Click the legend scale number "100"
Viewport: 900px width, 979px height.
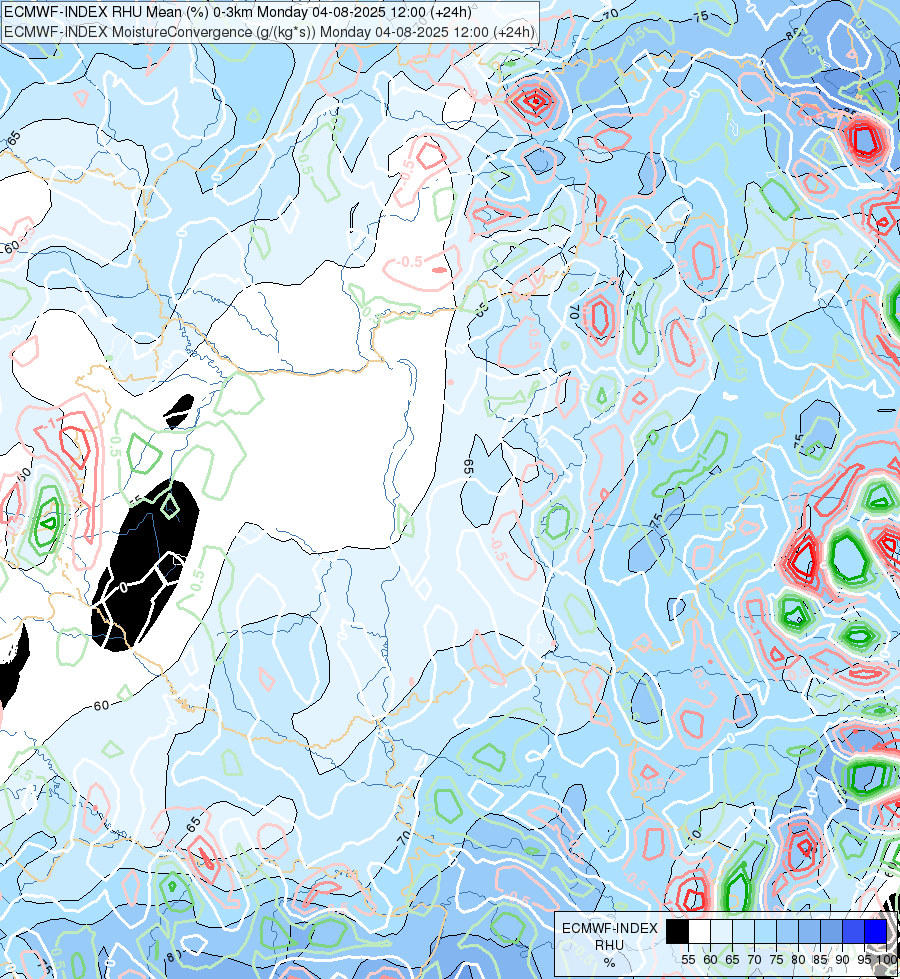click(x=887, y=960)
